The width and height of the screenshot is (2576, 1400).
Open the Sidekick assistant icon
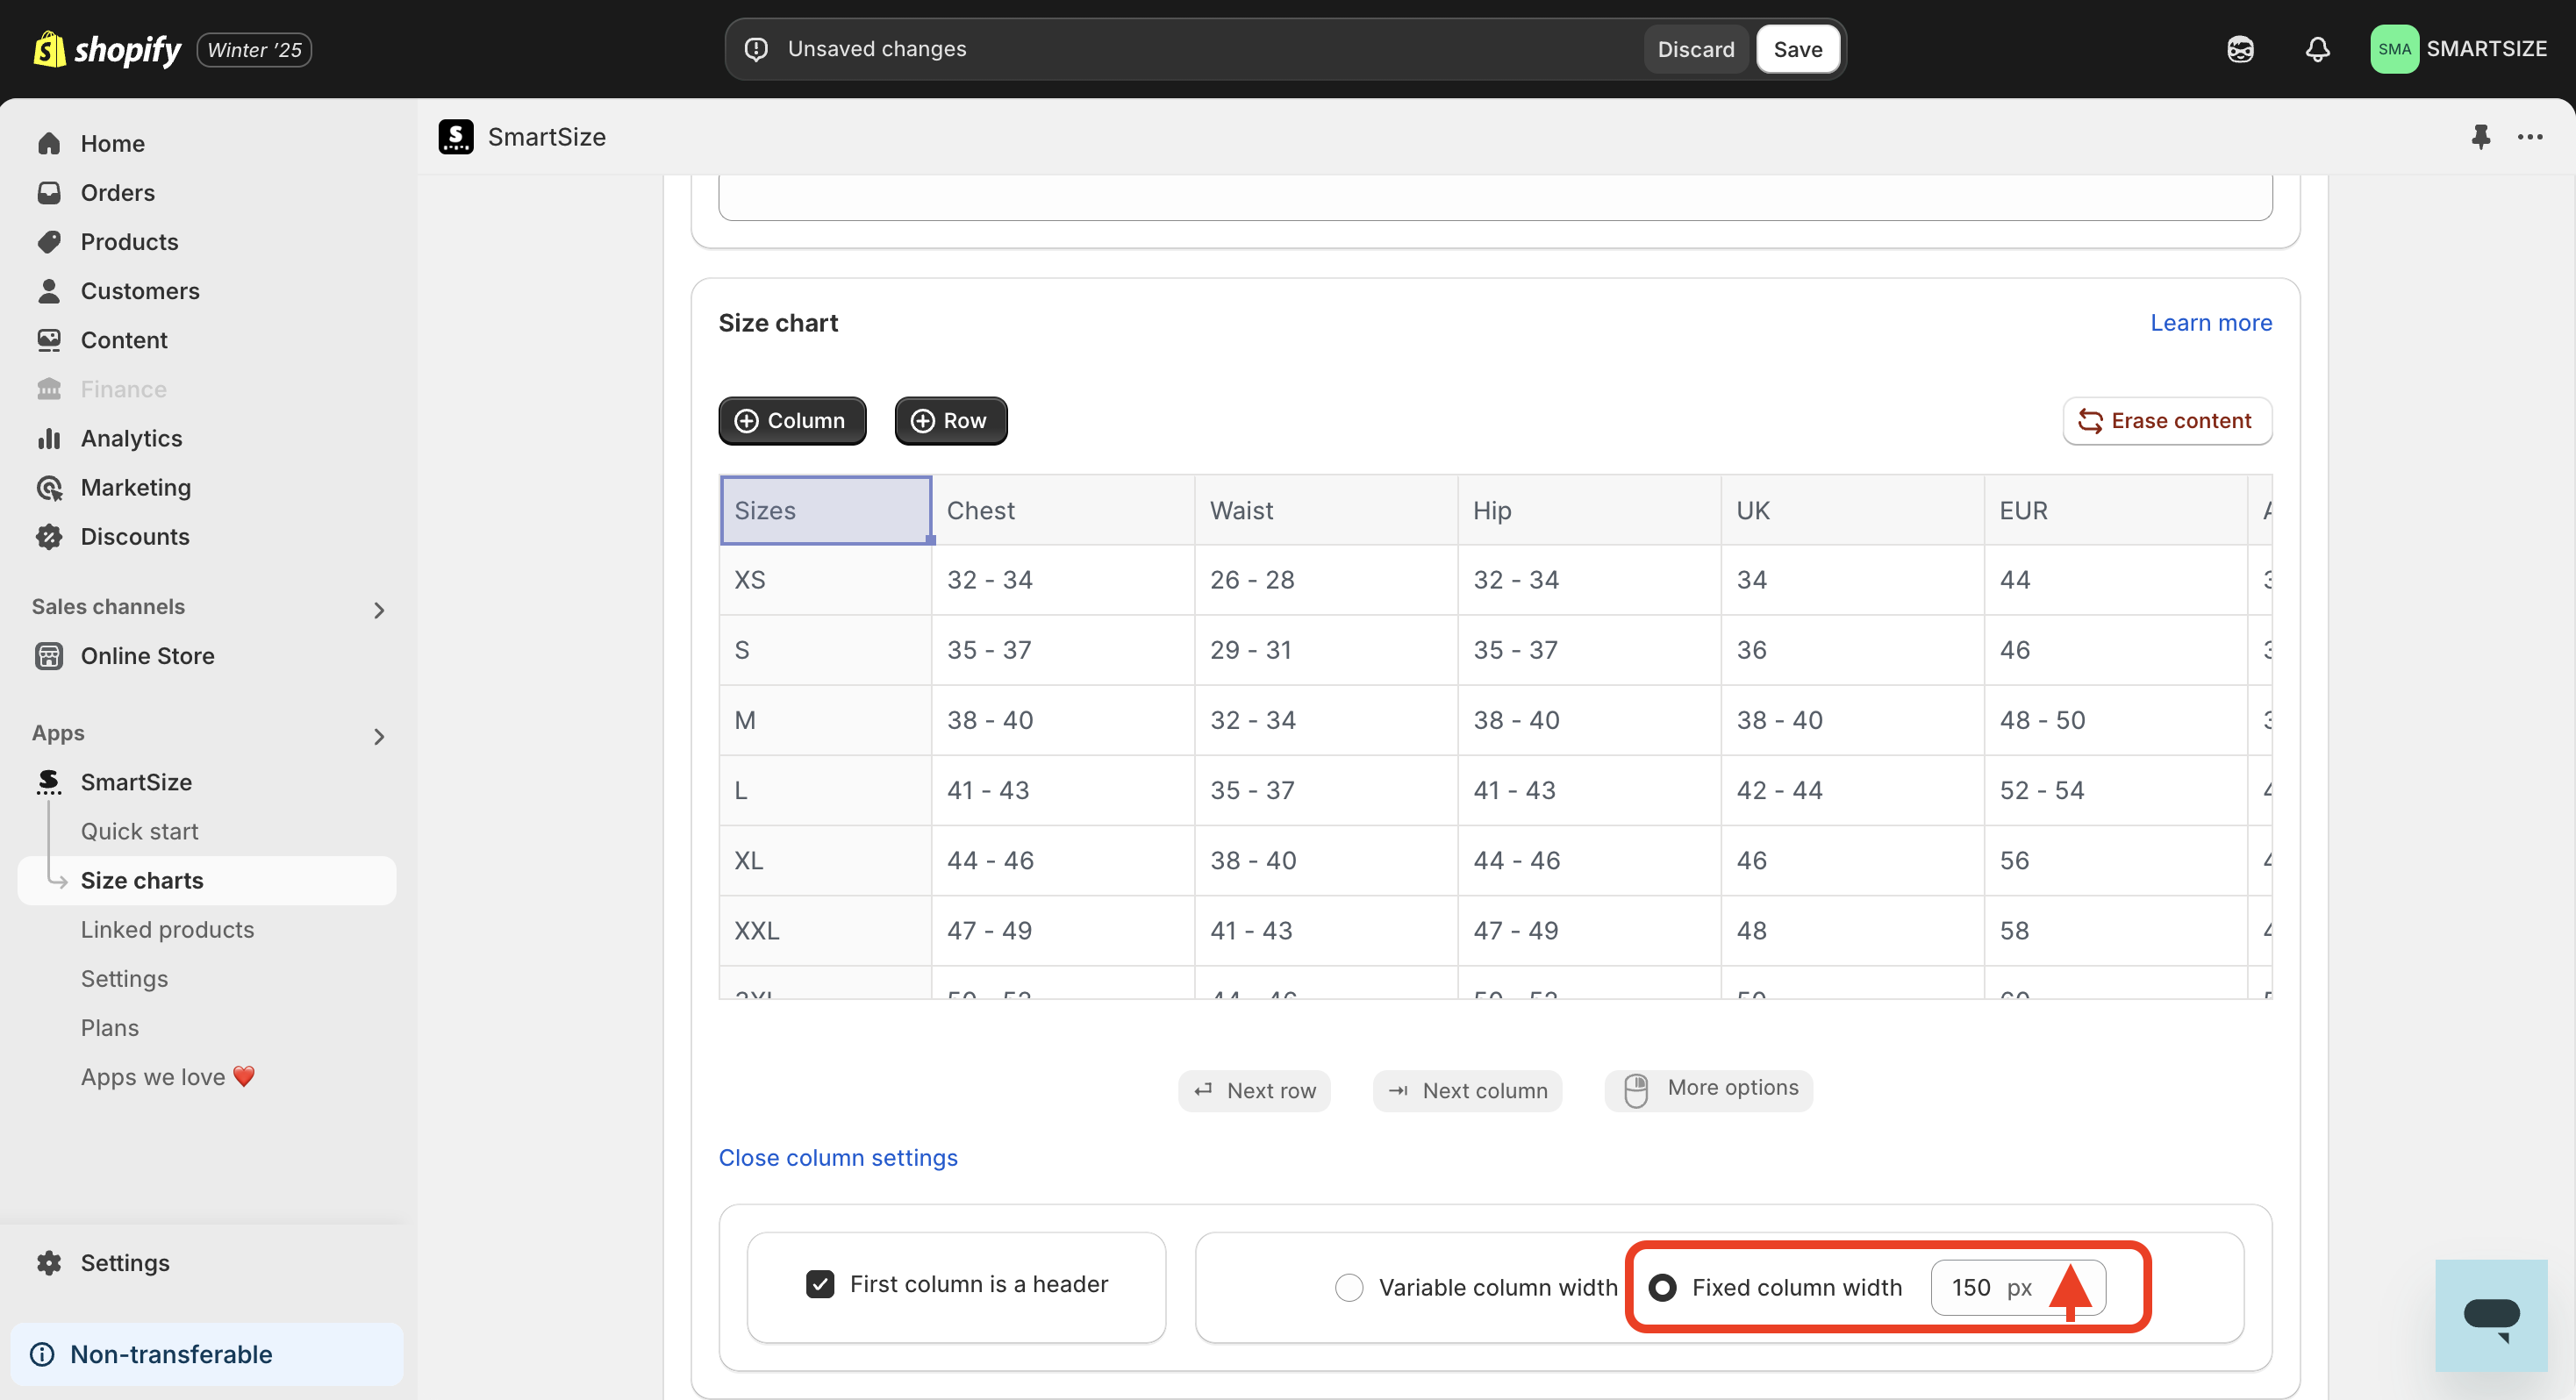click(2240, 49)
